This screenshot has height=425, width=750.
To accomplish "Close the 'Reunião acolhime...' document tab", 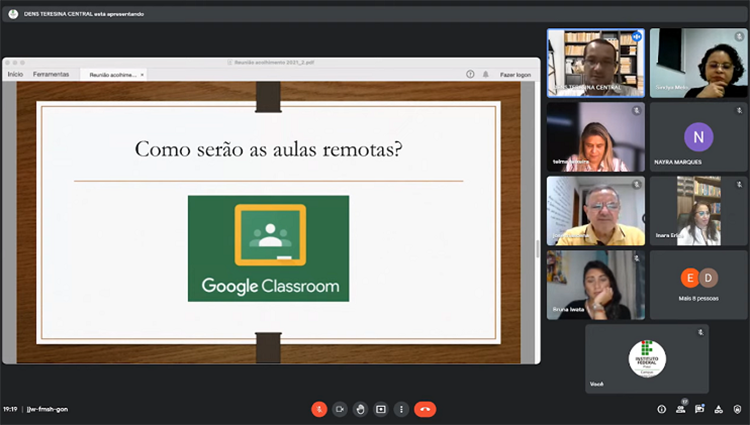I will click(142, 75).
